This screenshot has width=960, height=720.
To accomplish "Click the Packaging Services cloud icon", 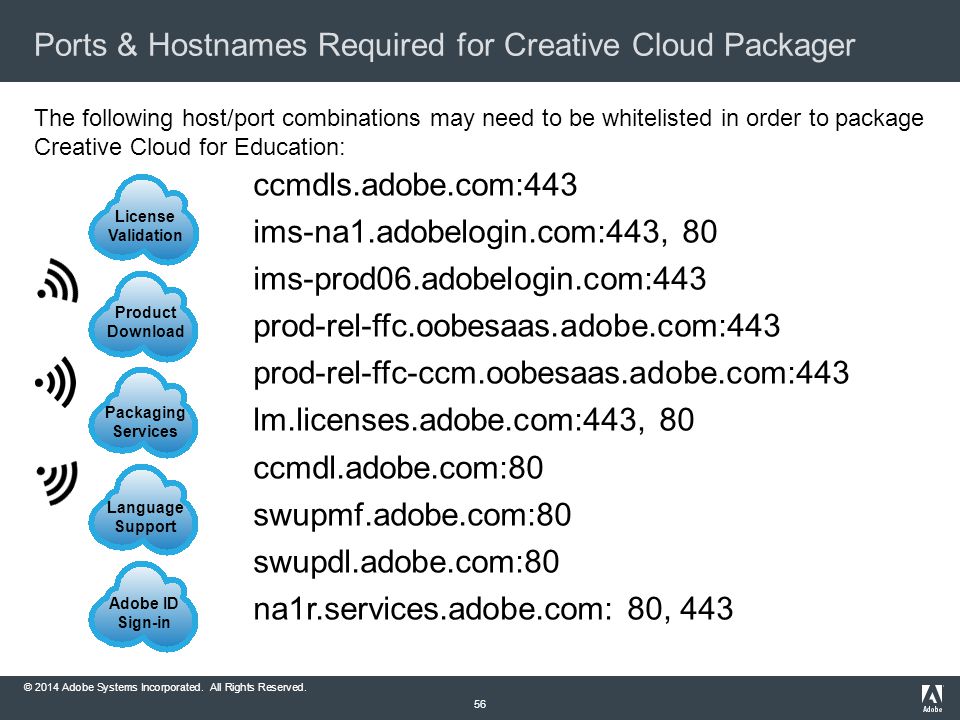I will [144, 413].
